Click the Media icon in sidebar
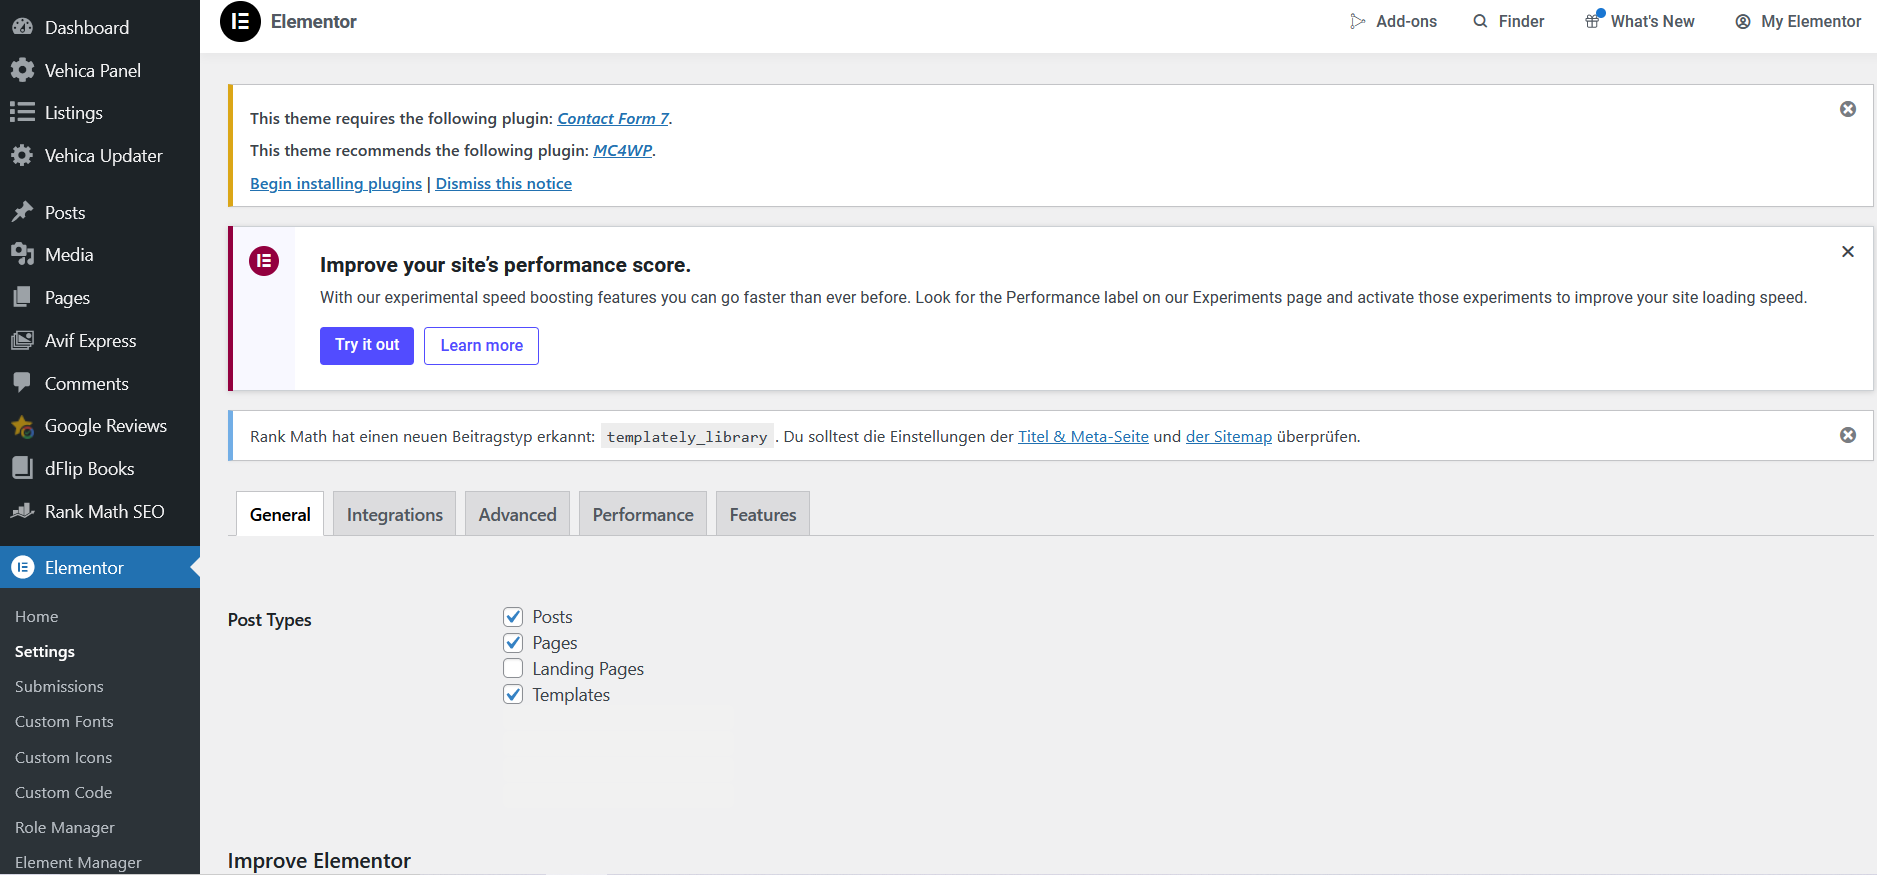 (x=22, y=254)
